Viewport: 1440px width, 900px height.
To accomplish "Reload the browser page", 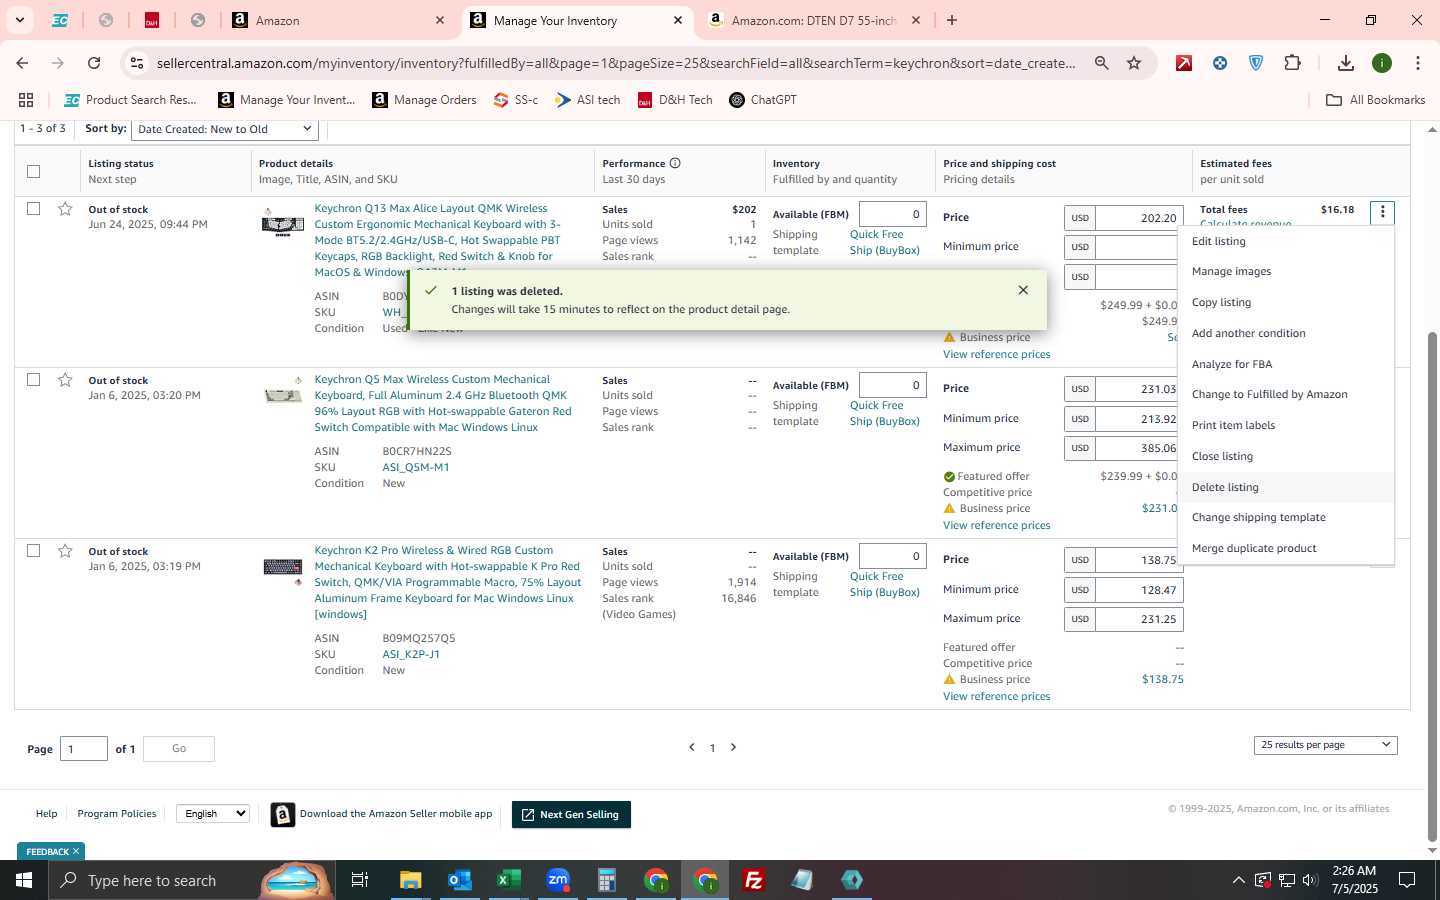I will (94, 63).
